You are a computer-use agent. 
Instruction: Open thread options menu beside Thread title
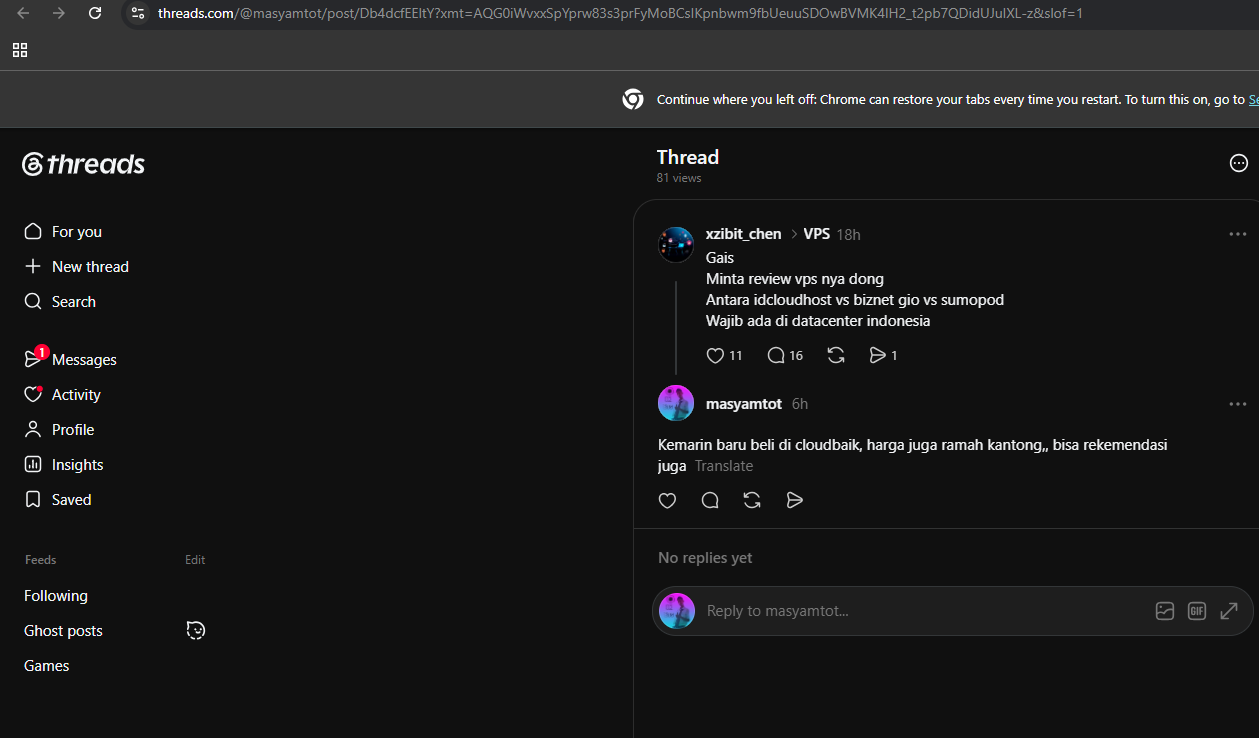[1238, 163]
